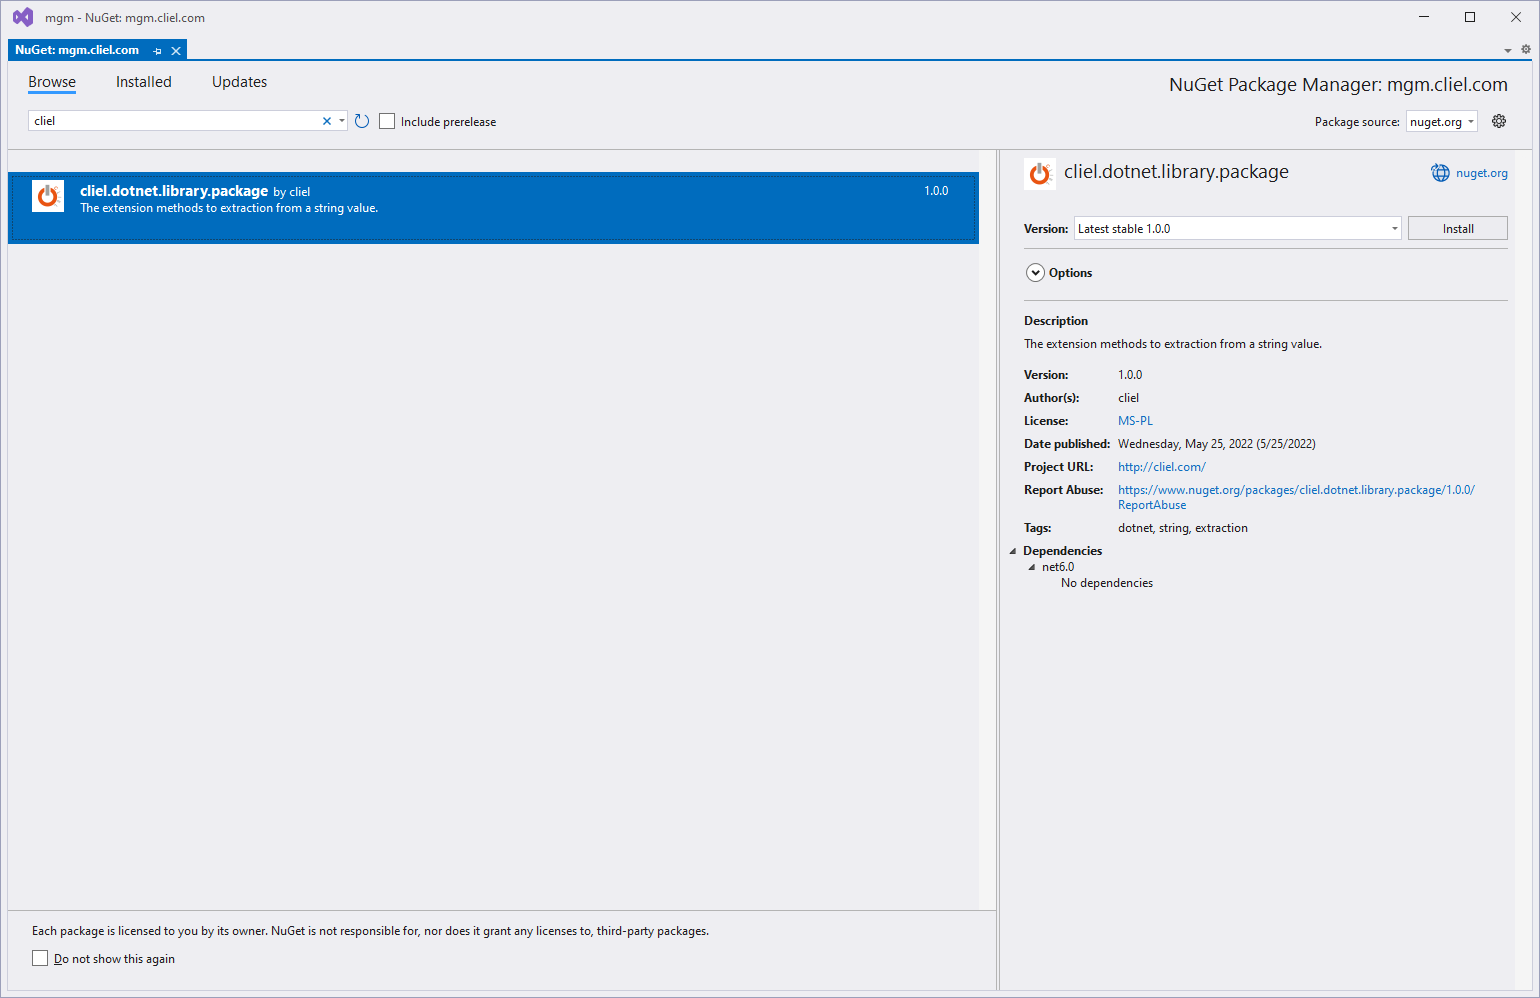Image resolution: width=1540 pixels, height=998 pixels.
Task: Click NuGet Package Manager: mgm.cliel.com heading
Action: pos(1338,85)
